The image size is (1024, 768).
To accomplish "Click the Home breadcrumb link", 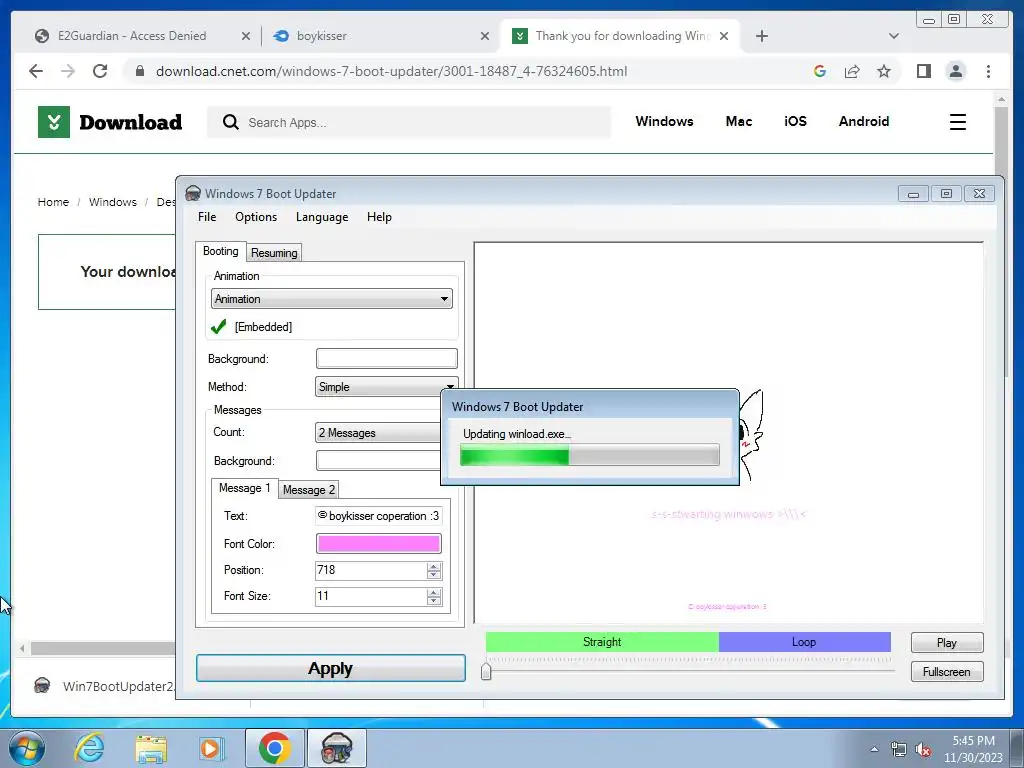I will [x=53, y=202].
